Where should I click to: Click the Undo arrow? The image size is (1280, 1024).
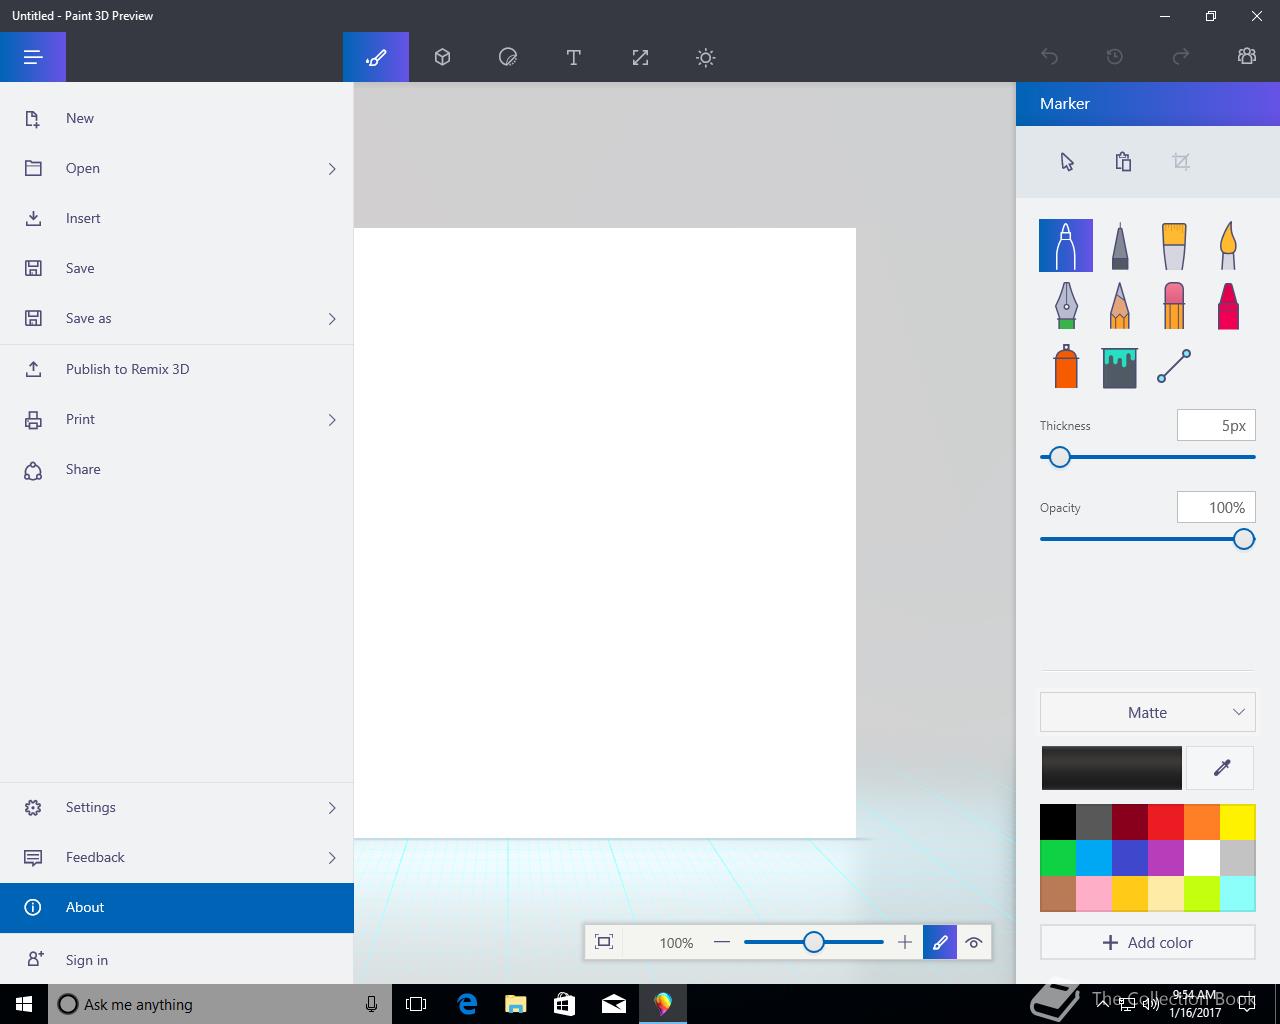point(1049,57)
